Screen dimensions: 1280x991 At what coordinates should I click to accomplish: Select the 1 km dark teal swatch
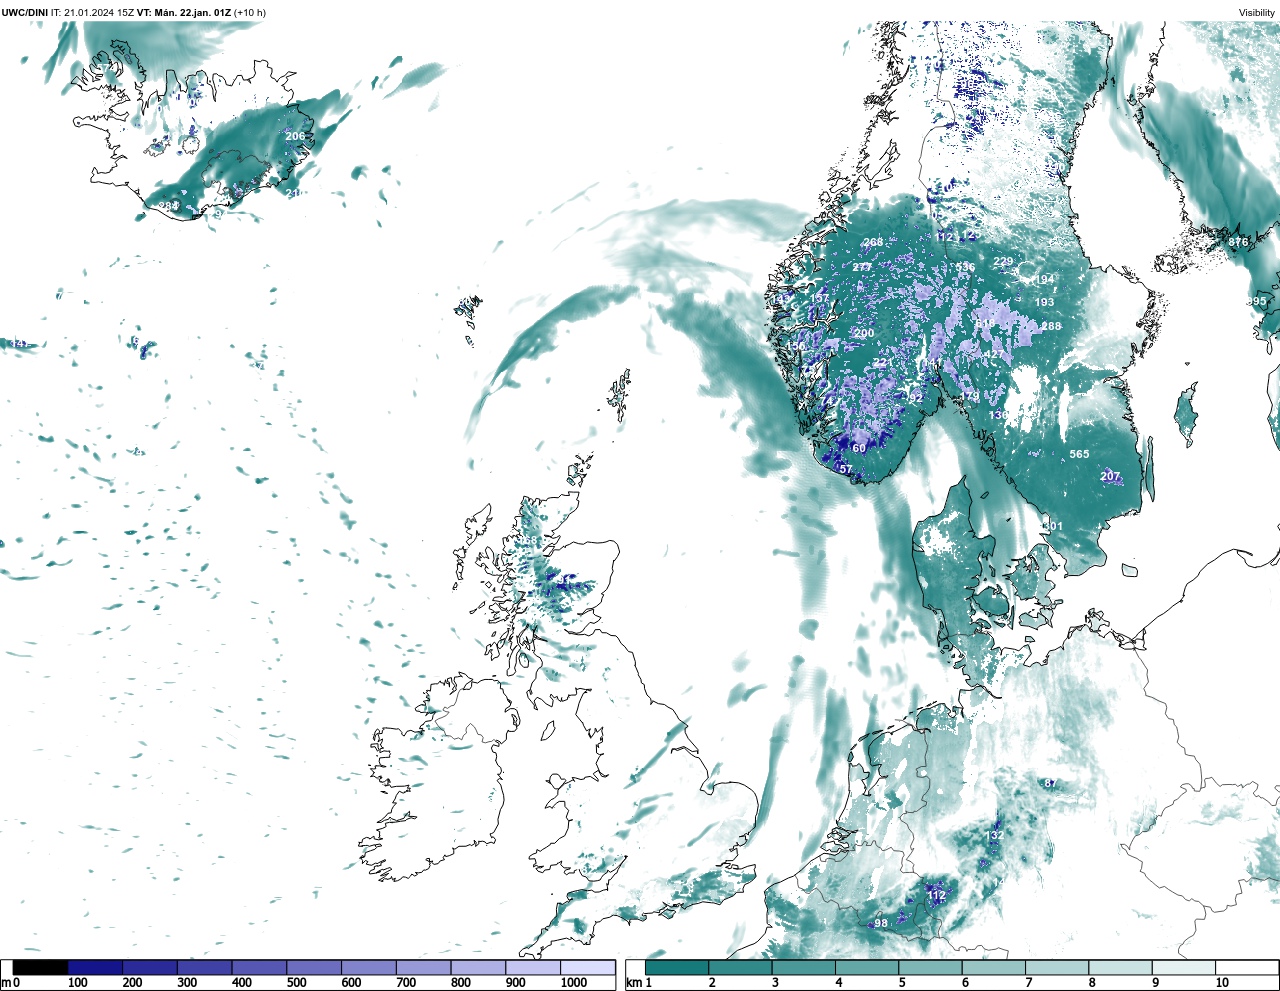click(677, 967)
